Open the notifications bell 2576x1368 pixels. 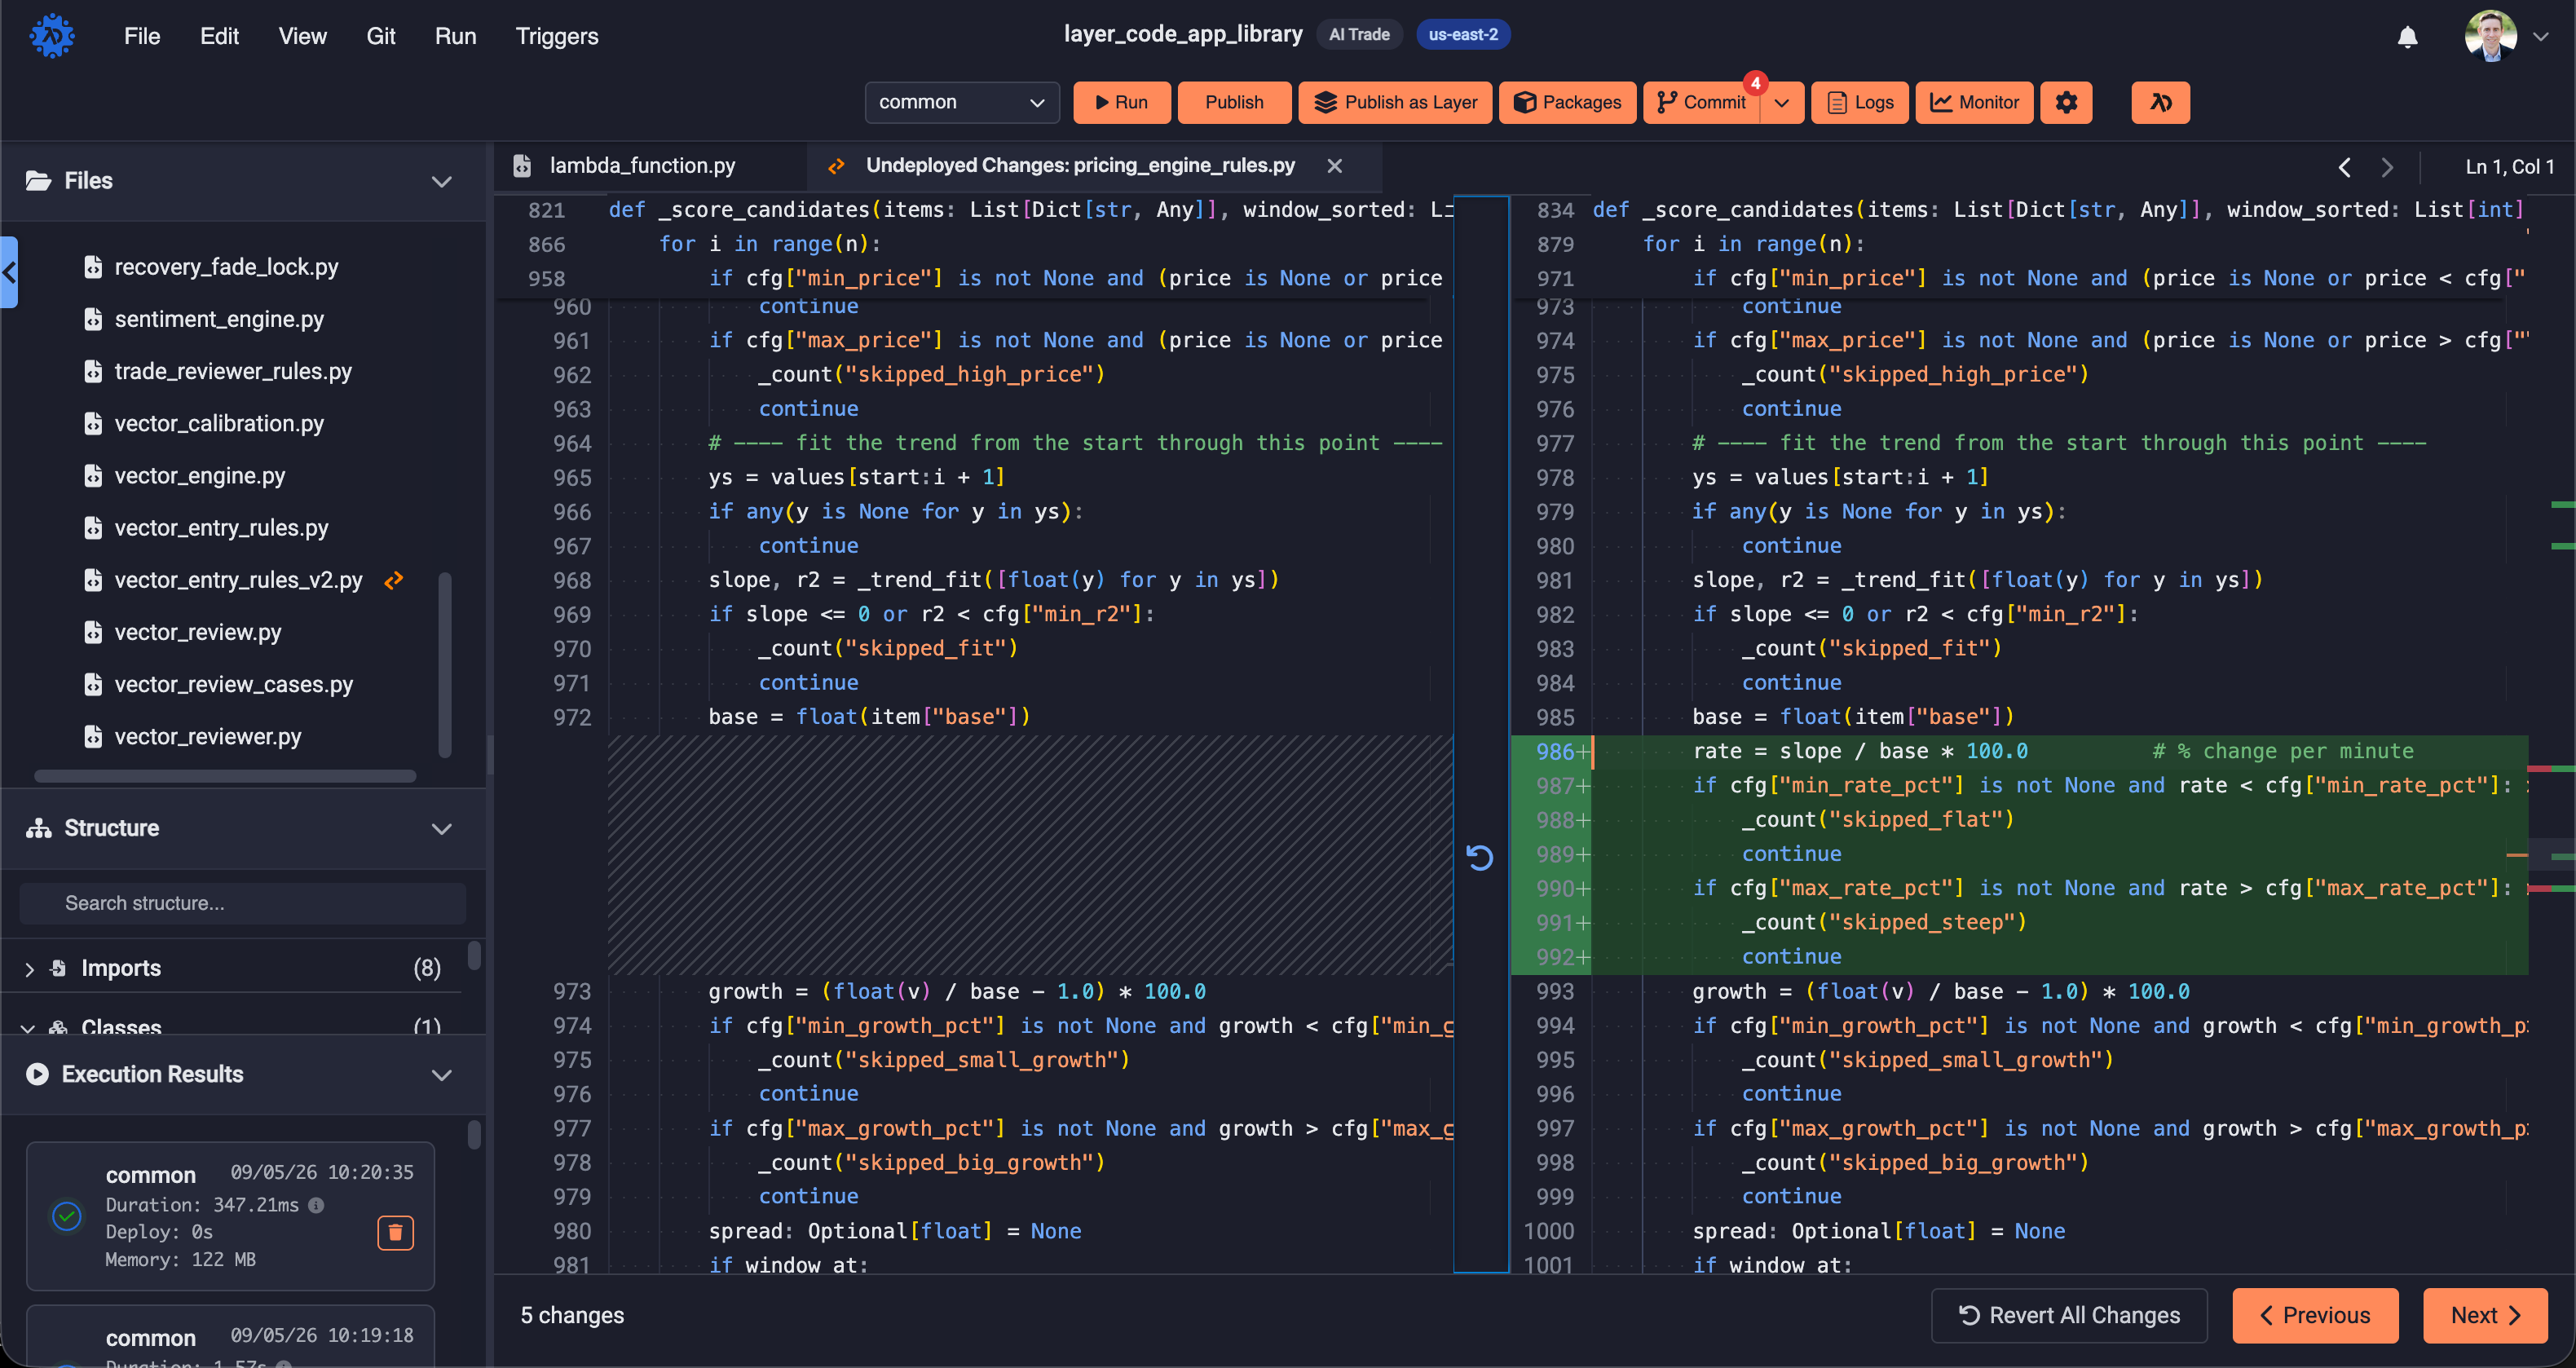[2407, 37]
